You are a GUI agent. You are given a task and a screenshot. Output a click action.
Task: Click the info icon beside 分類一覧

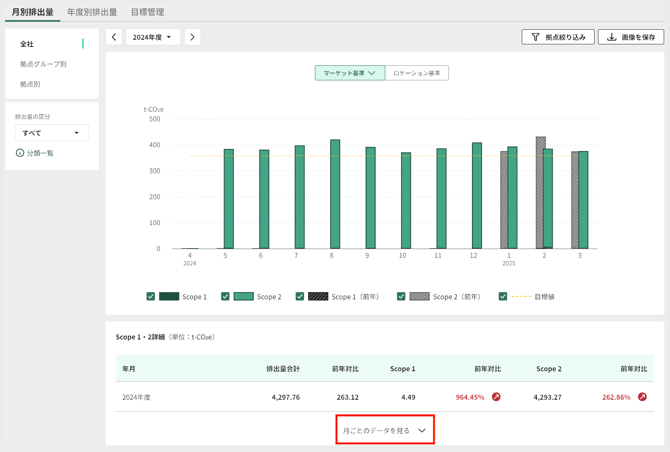point(20,153)
